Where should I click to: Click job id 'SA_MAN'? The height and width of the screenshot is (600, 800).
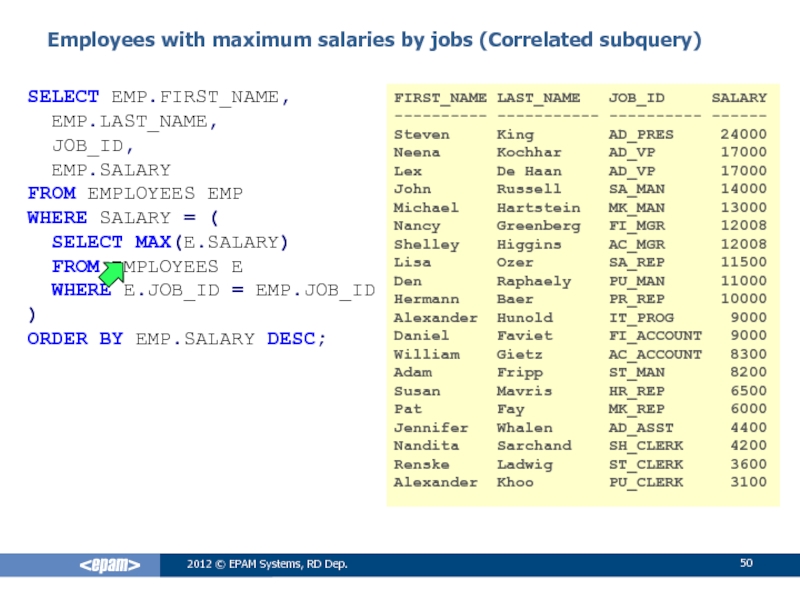pyautogui.click(x=636, y=190)
